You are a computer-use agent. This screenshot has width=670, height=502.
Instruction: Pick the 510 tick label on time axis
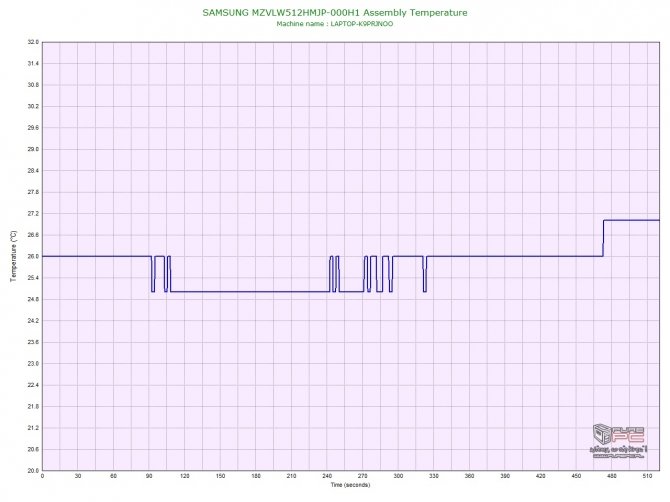coord(647,476)
